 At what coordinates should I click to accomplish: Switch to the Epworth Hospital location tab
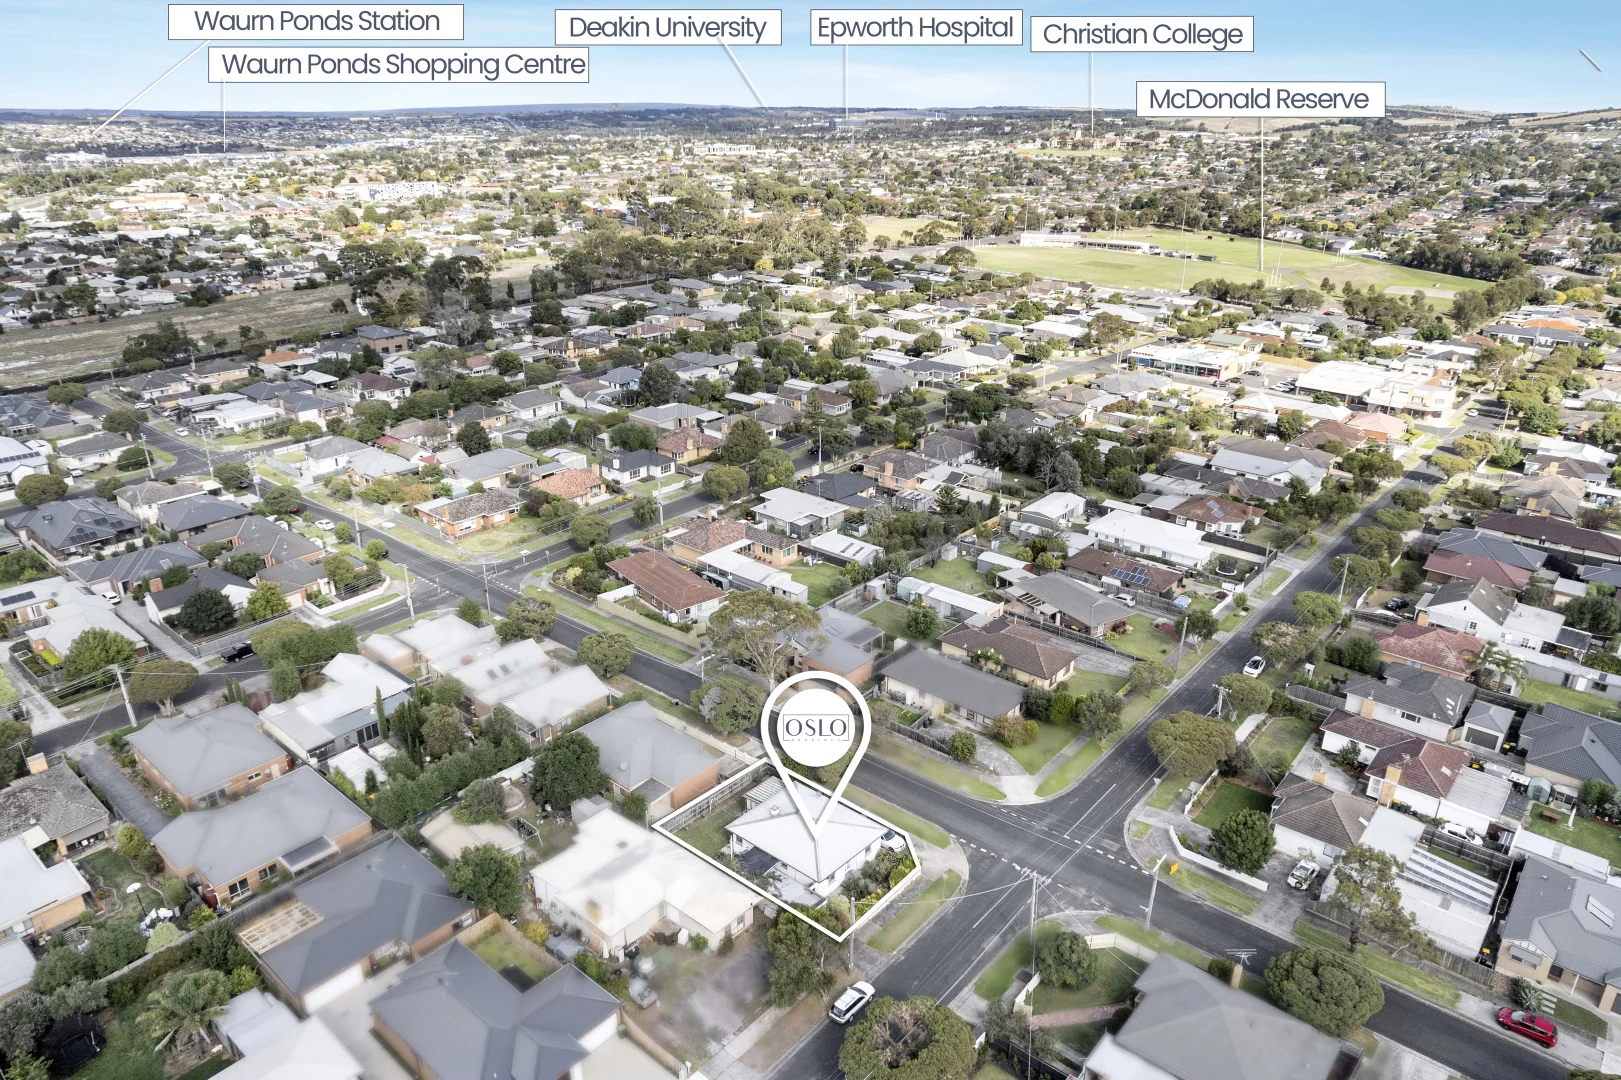click(x=916, y=28)
